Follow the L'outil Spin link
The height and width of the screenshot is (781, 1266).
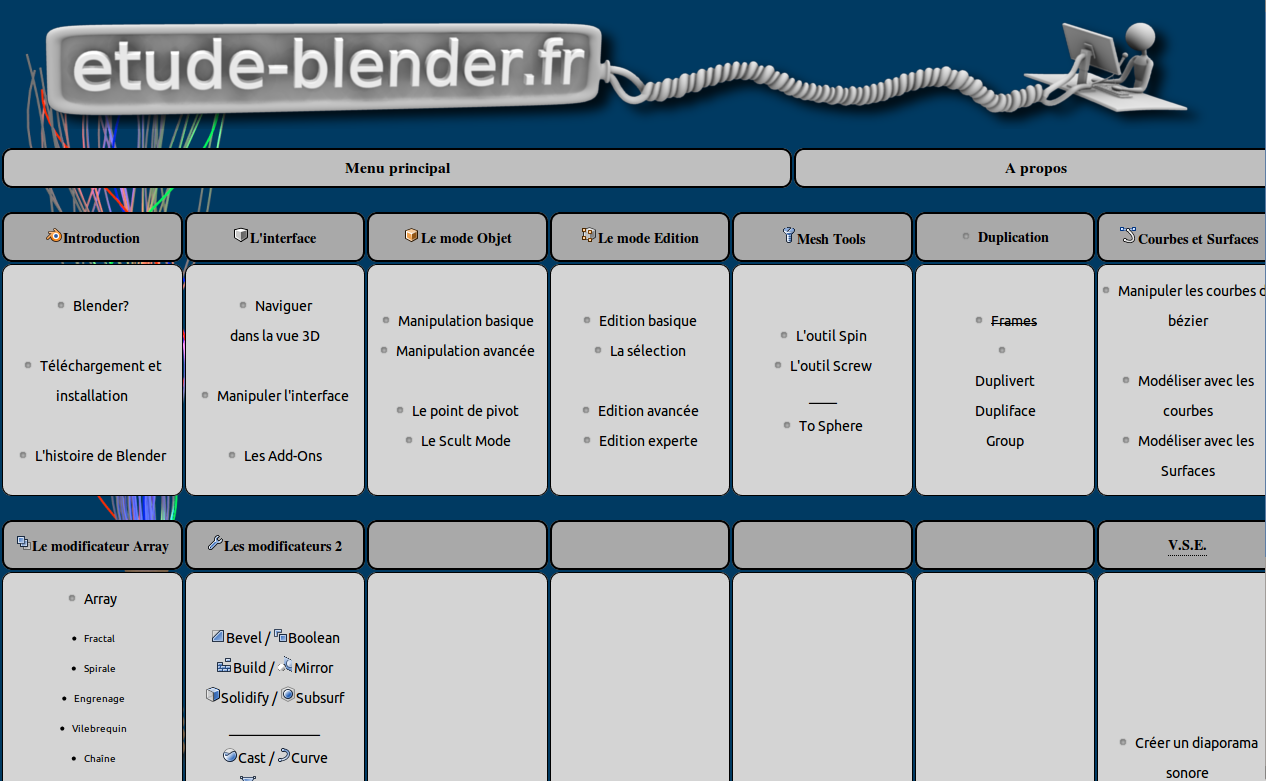tap(831, 335)
